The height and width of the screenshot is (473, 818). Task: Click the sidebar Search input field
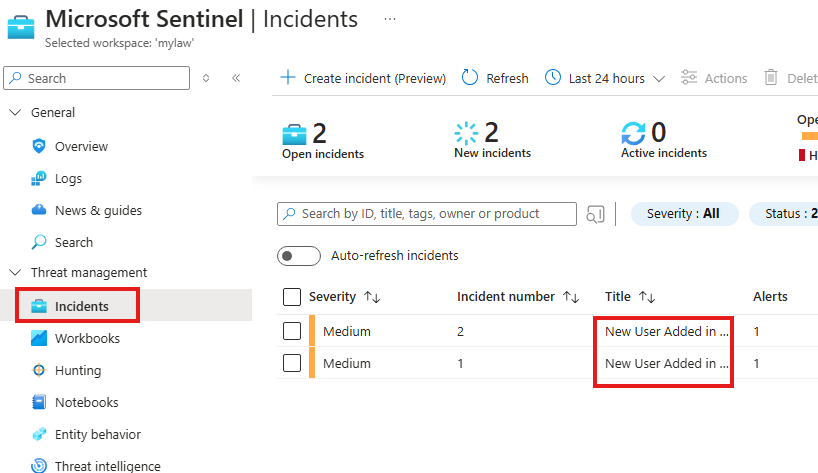(x=97, y=78)
